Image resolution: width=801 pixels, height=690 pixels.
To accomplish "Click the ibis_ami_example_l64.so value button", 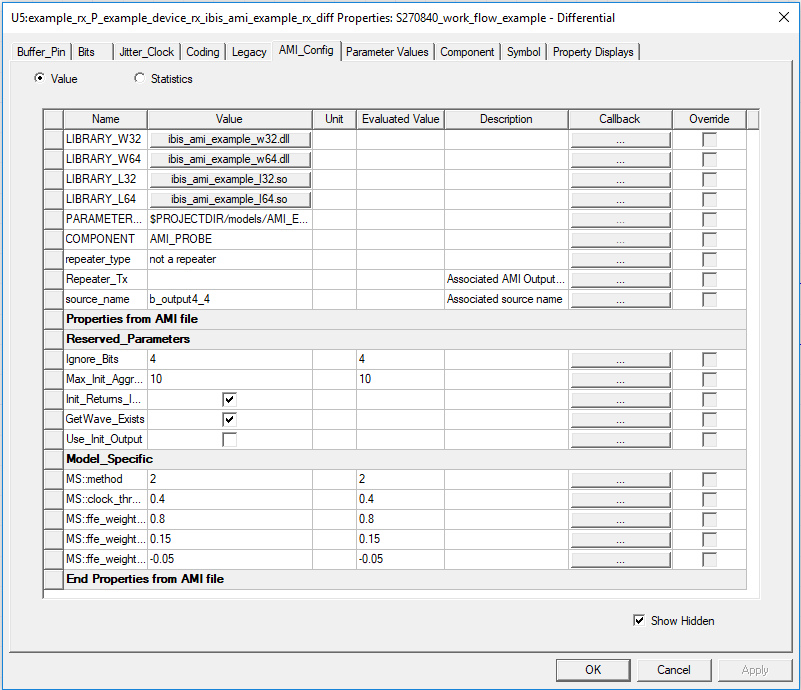I will [229, 199].
